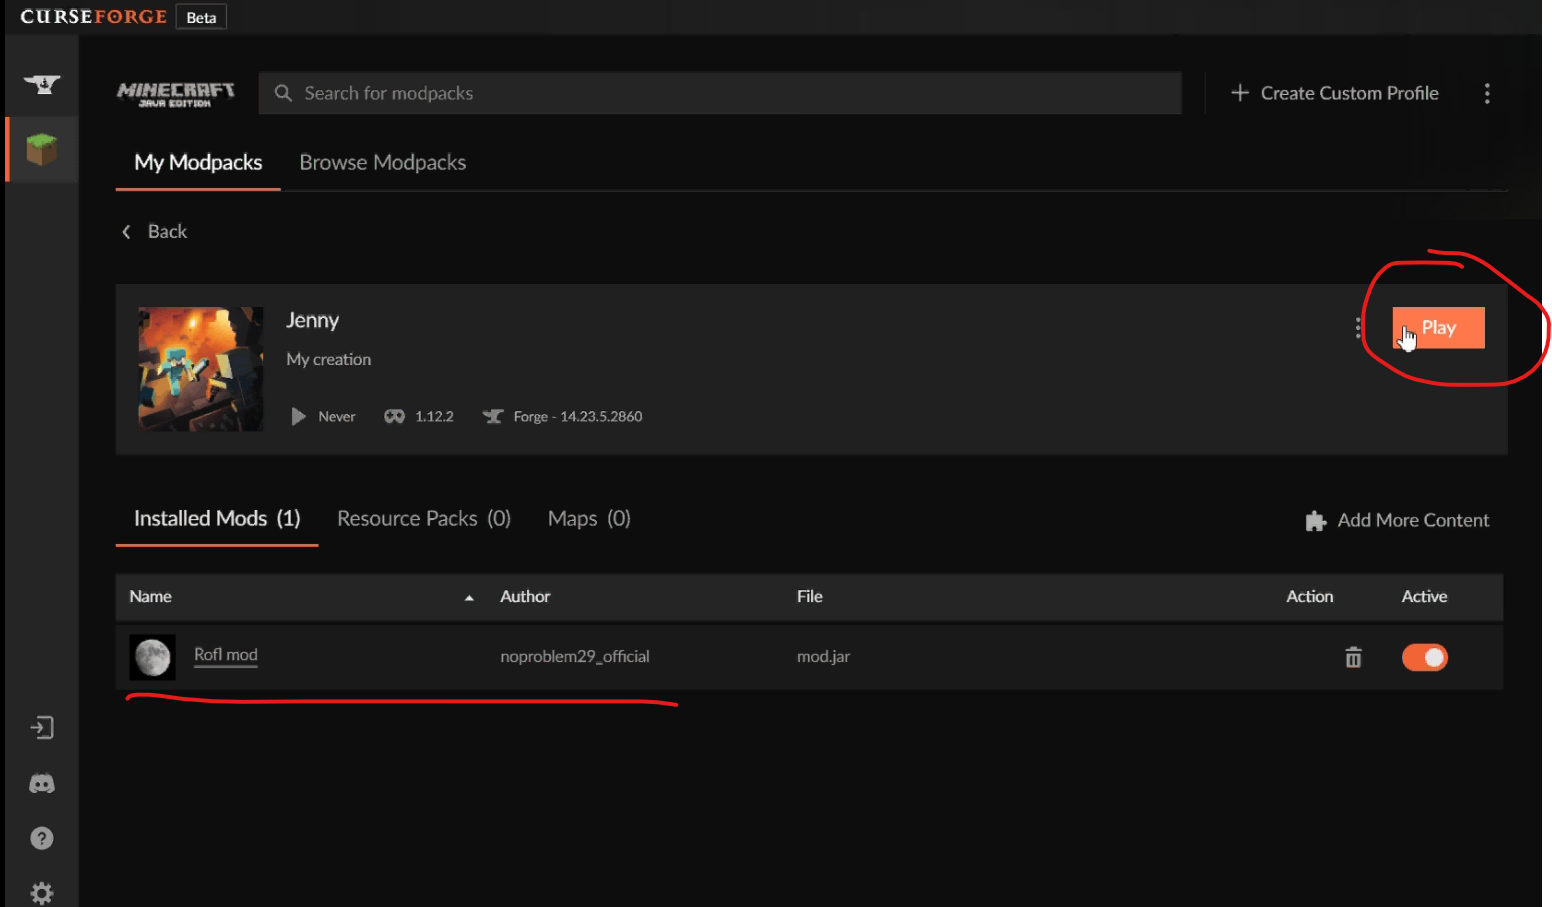
Task: Open the Rofl mod link
Action: click(x=226, y=655)
